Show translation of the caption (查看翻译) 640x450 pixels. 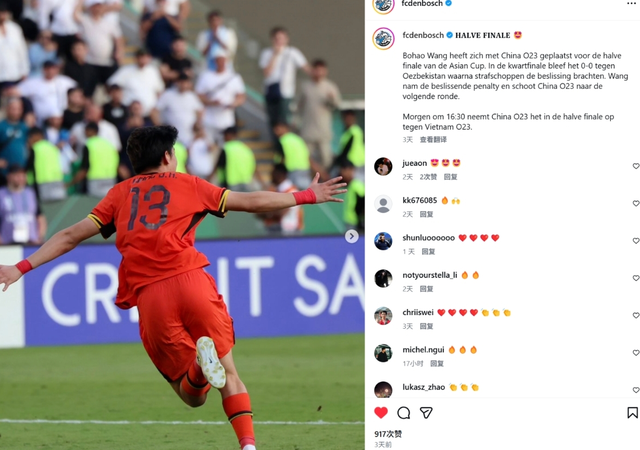433,140
